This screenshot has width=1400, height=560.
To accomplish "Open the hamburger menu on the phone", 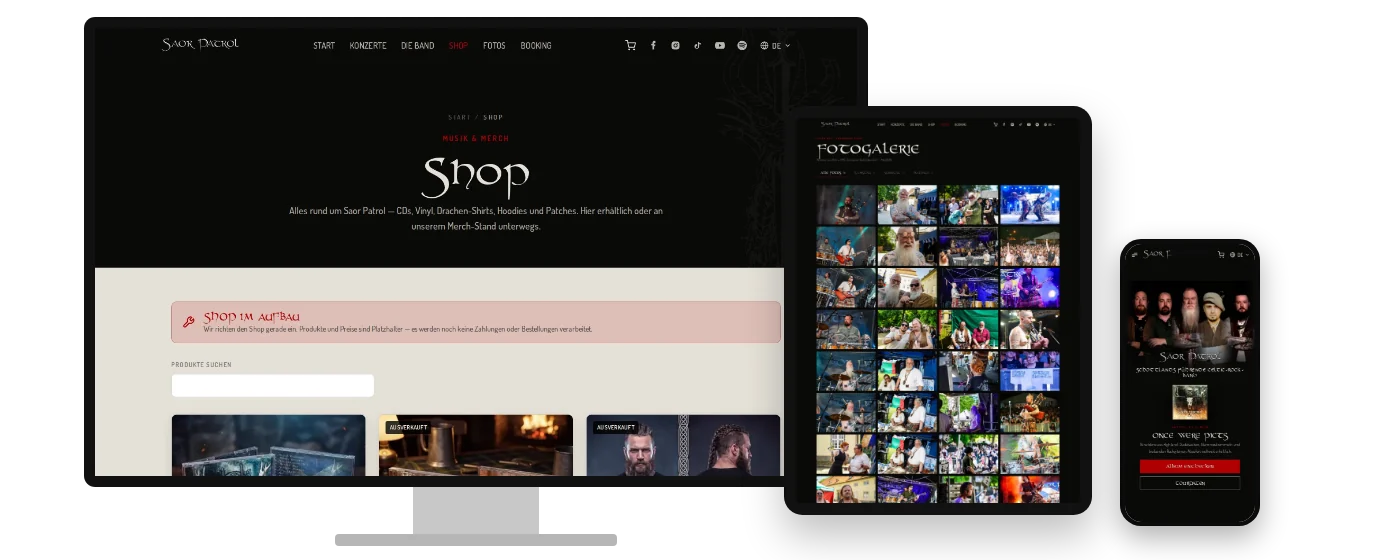I will 1135,254.
